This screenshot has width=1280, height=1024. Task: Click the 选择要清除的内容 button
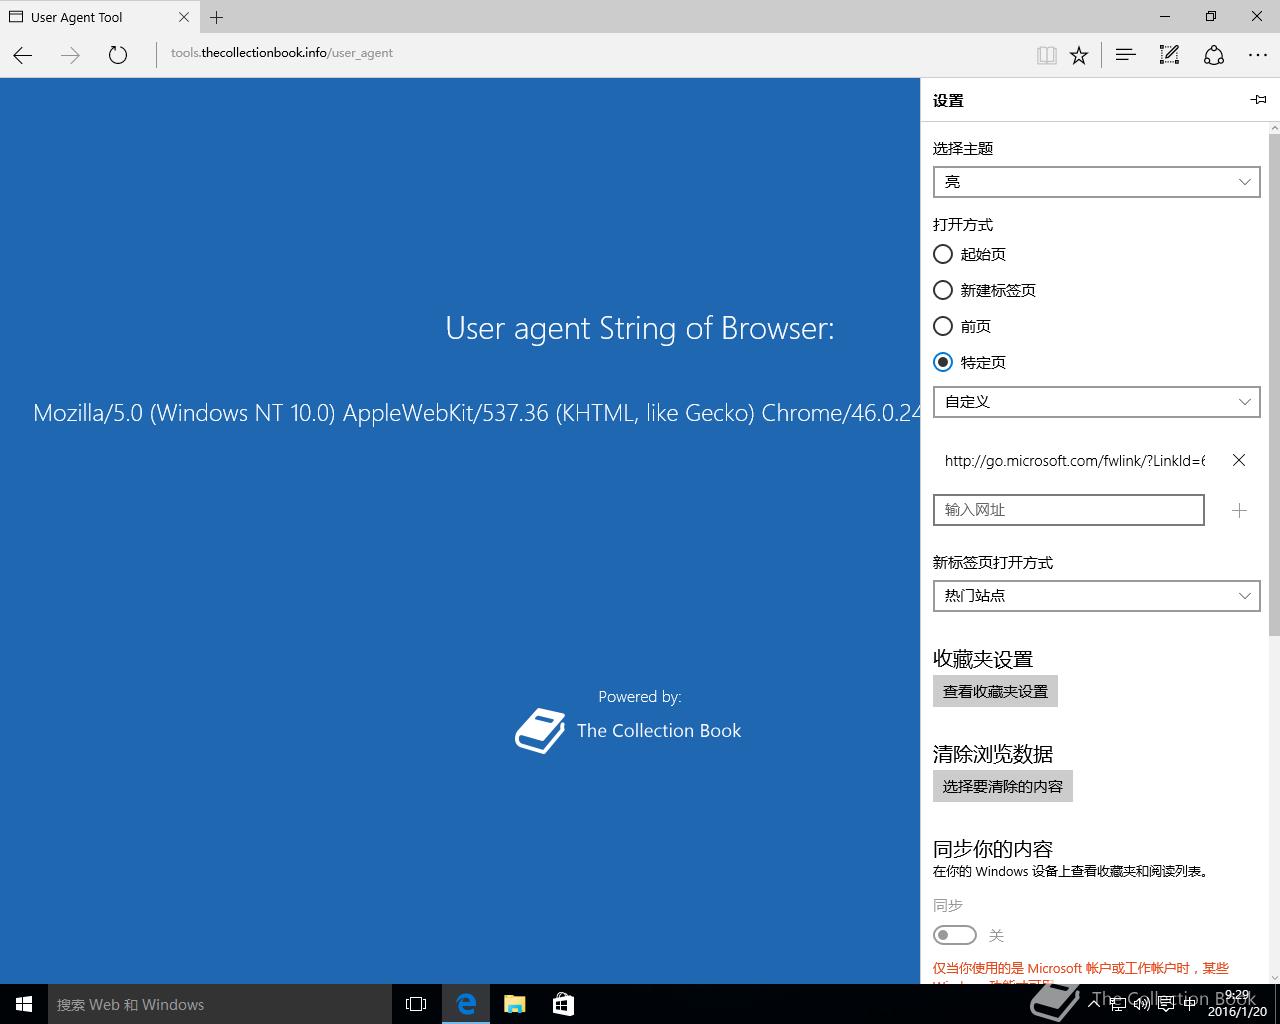(x=1003, y=786)
